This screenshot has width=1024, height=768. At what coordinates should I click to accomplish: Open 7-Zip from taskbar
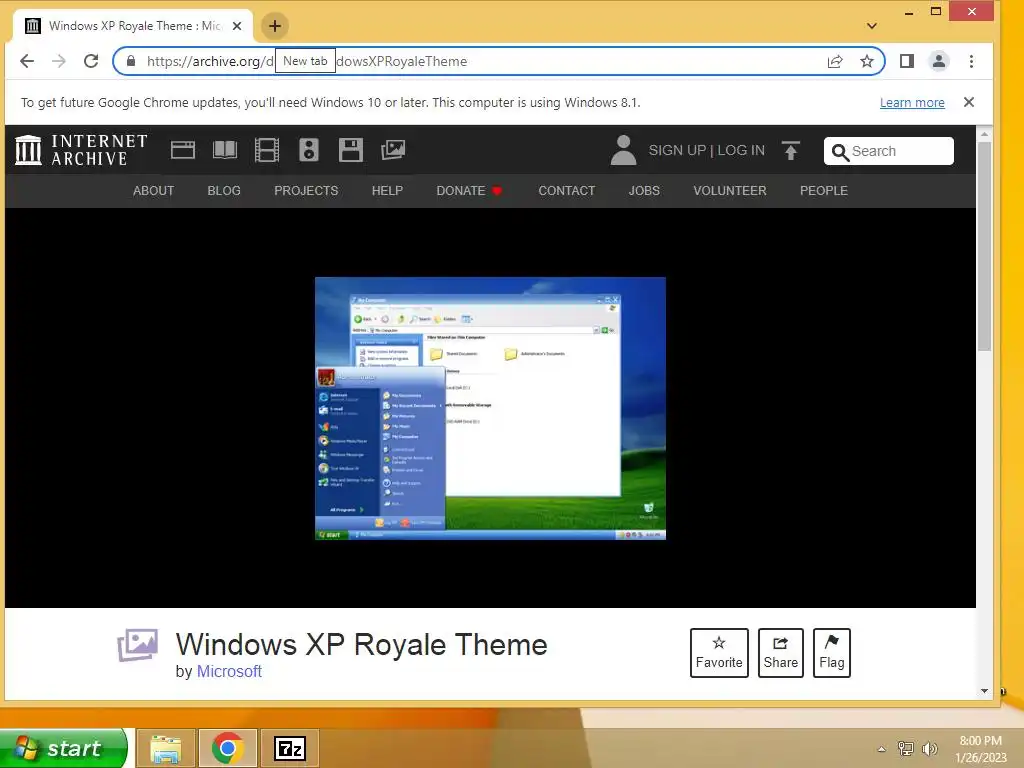[x=290, y=748]
